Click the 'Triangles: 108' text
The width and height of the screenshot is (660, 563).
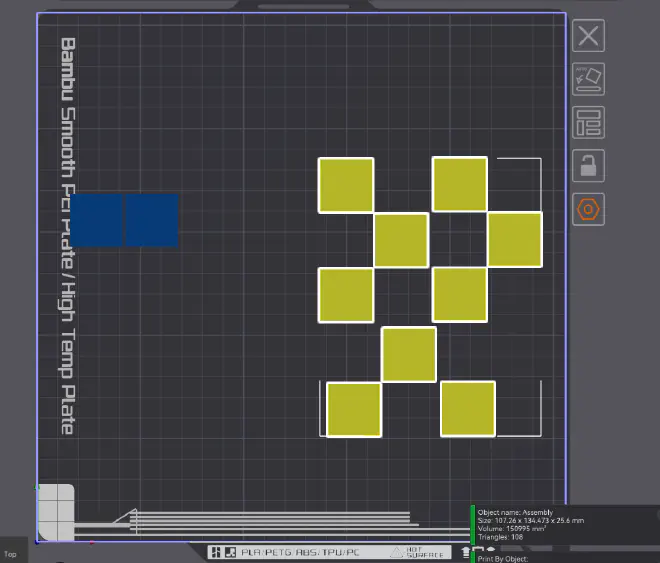coord(500,537)
